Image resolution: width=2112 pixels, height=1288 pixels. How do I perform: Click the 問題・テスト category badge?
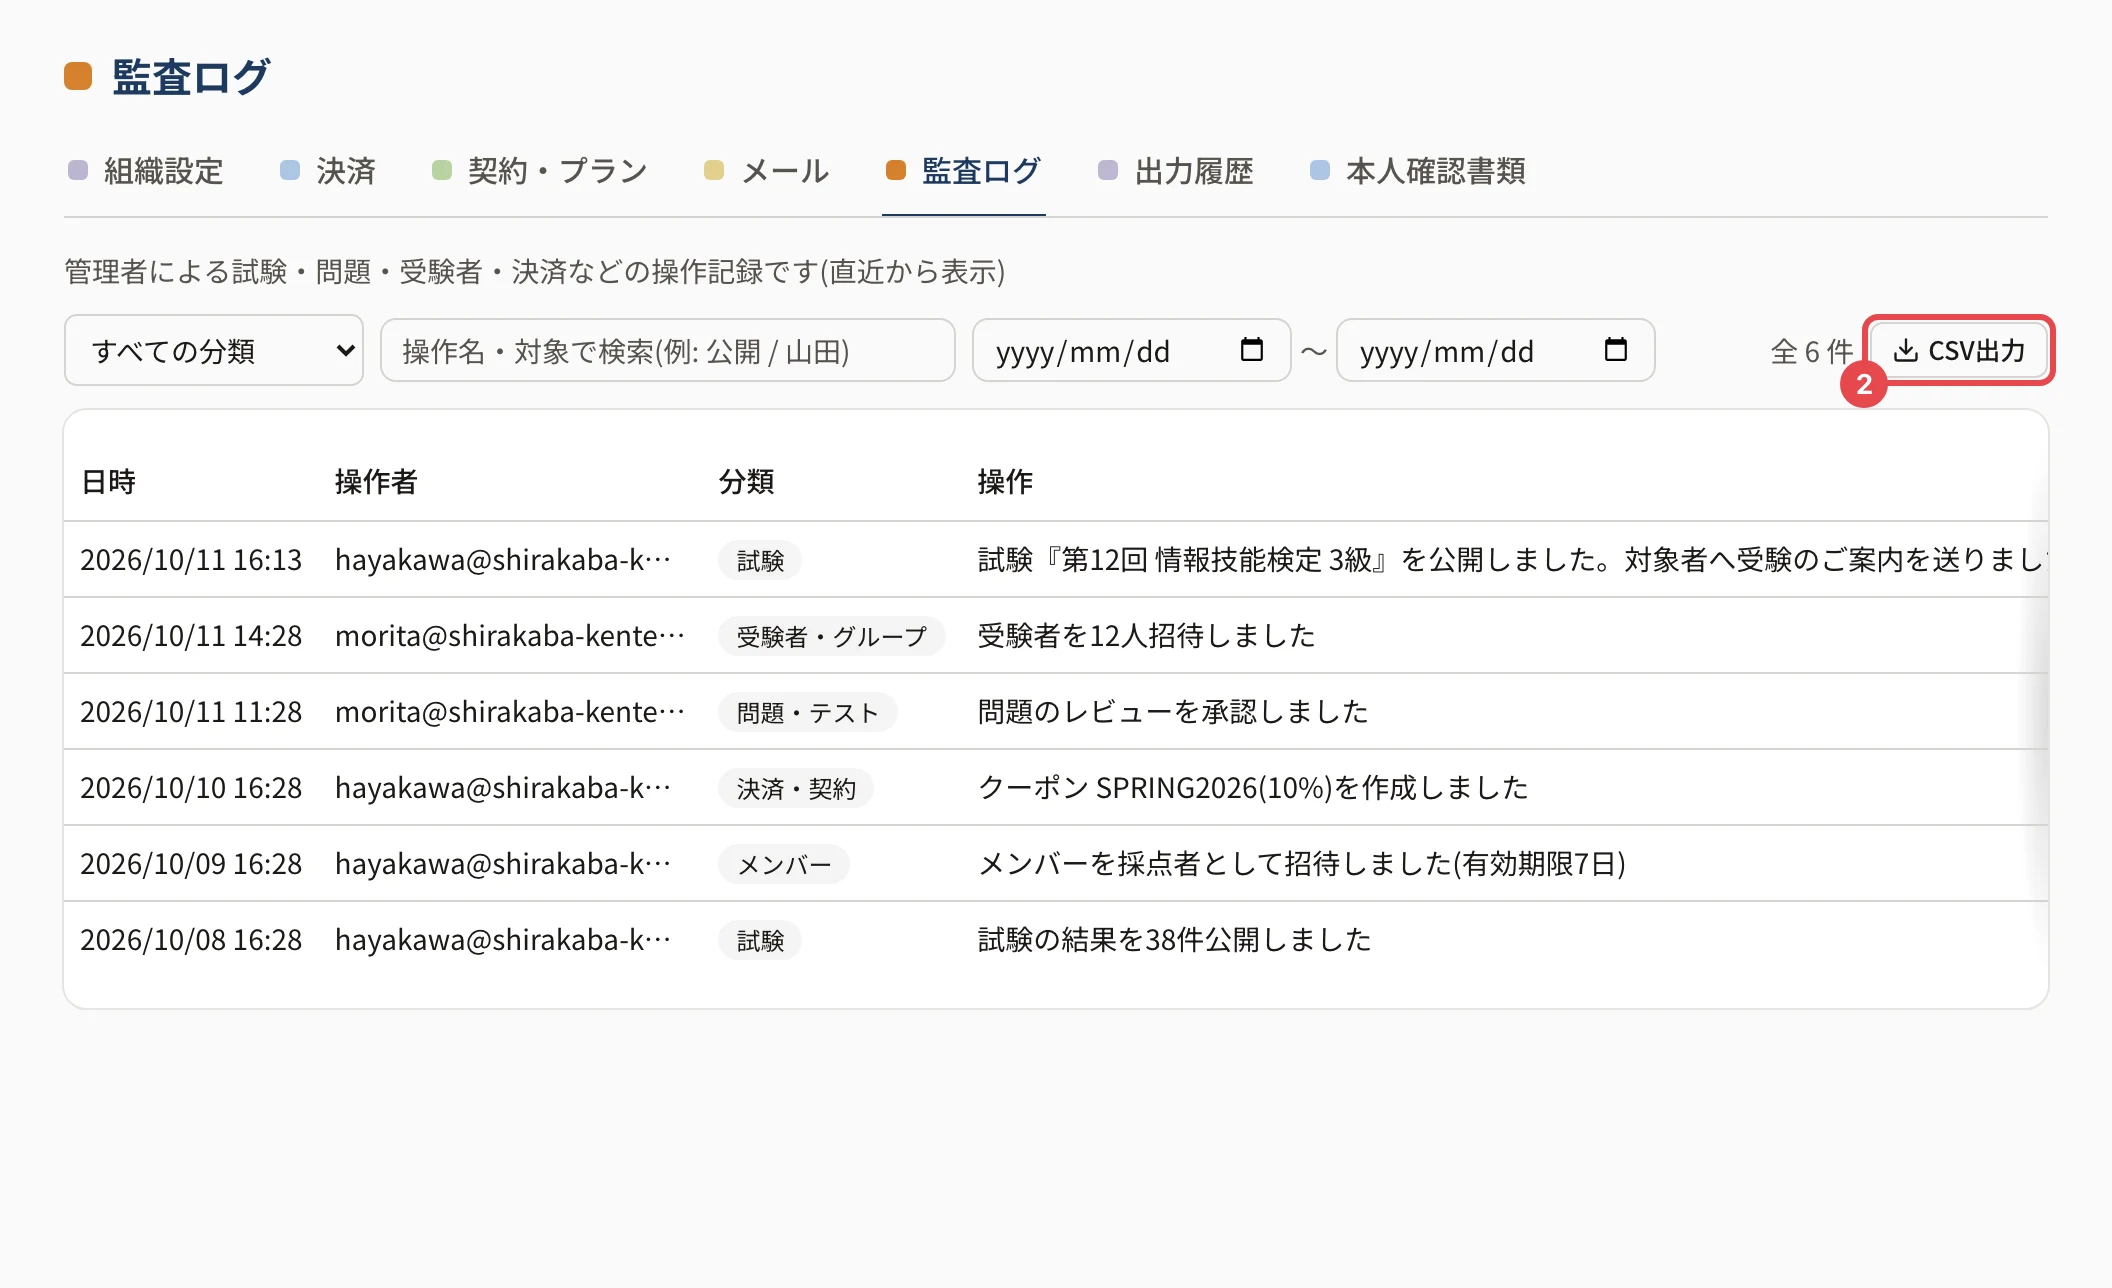[807, 712]
